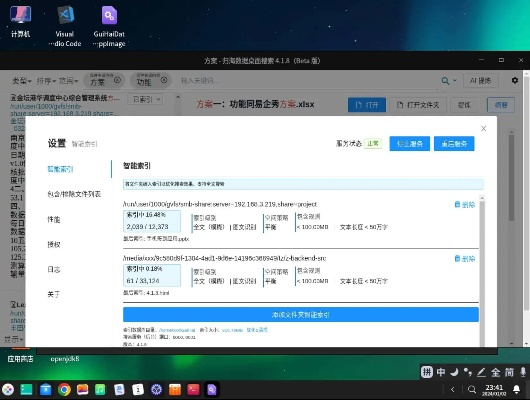Open the notification bell in the system tray

[516, 390]
